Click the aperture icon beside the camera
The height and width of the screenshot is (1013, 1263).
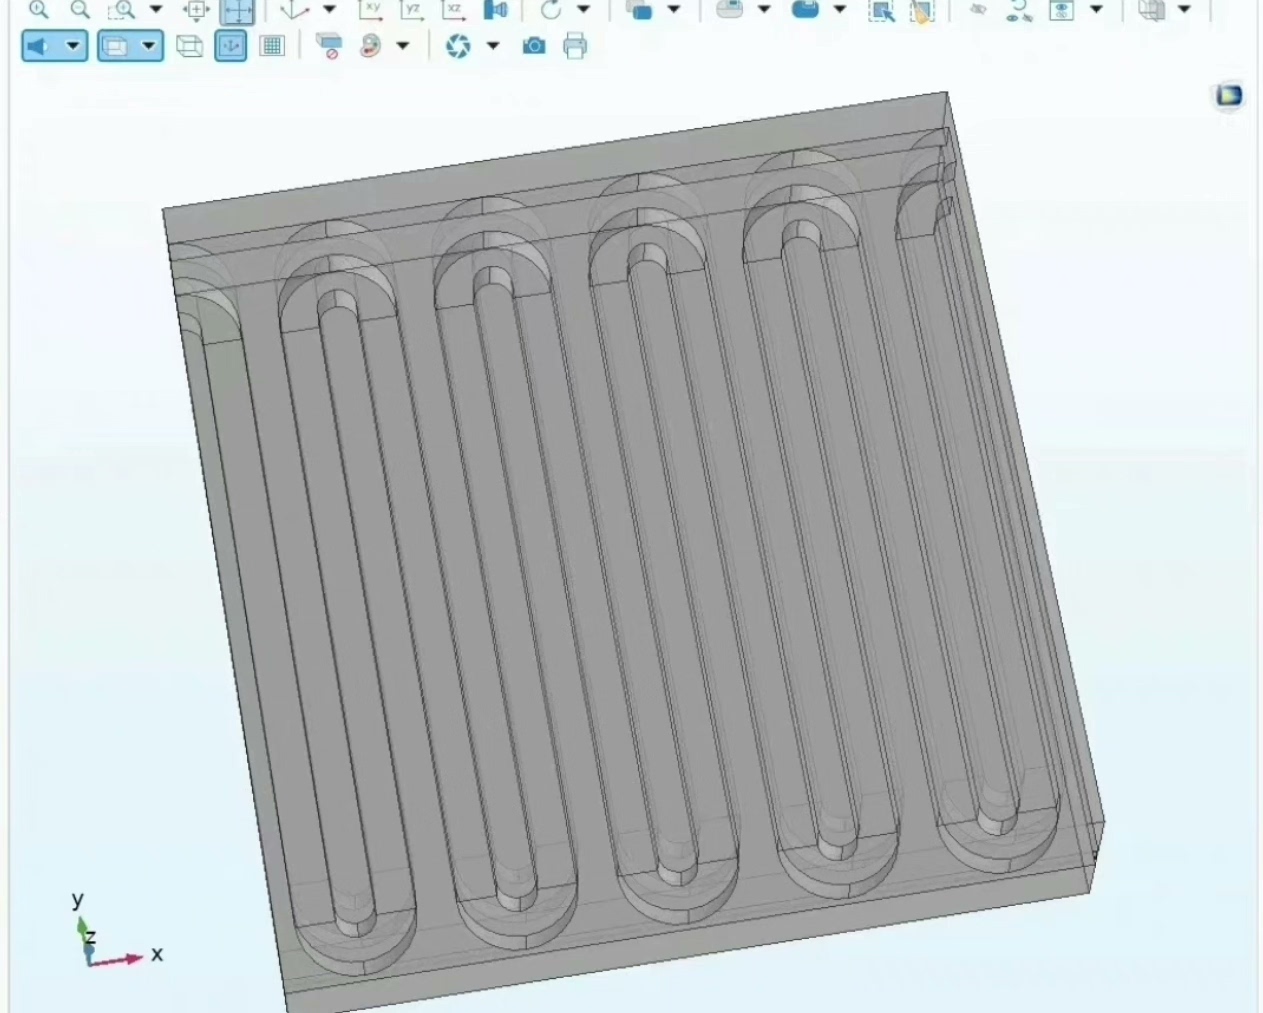click(x=458, y=46)
